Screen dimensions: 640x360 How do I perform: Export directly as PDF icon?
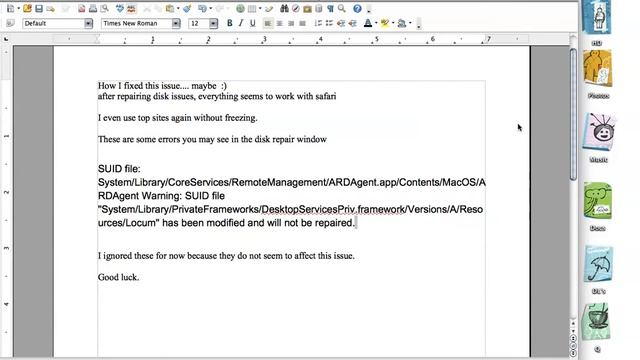pos(82,8)
